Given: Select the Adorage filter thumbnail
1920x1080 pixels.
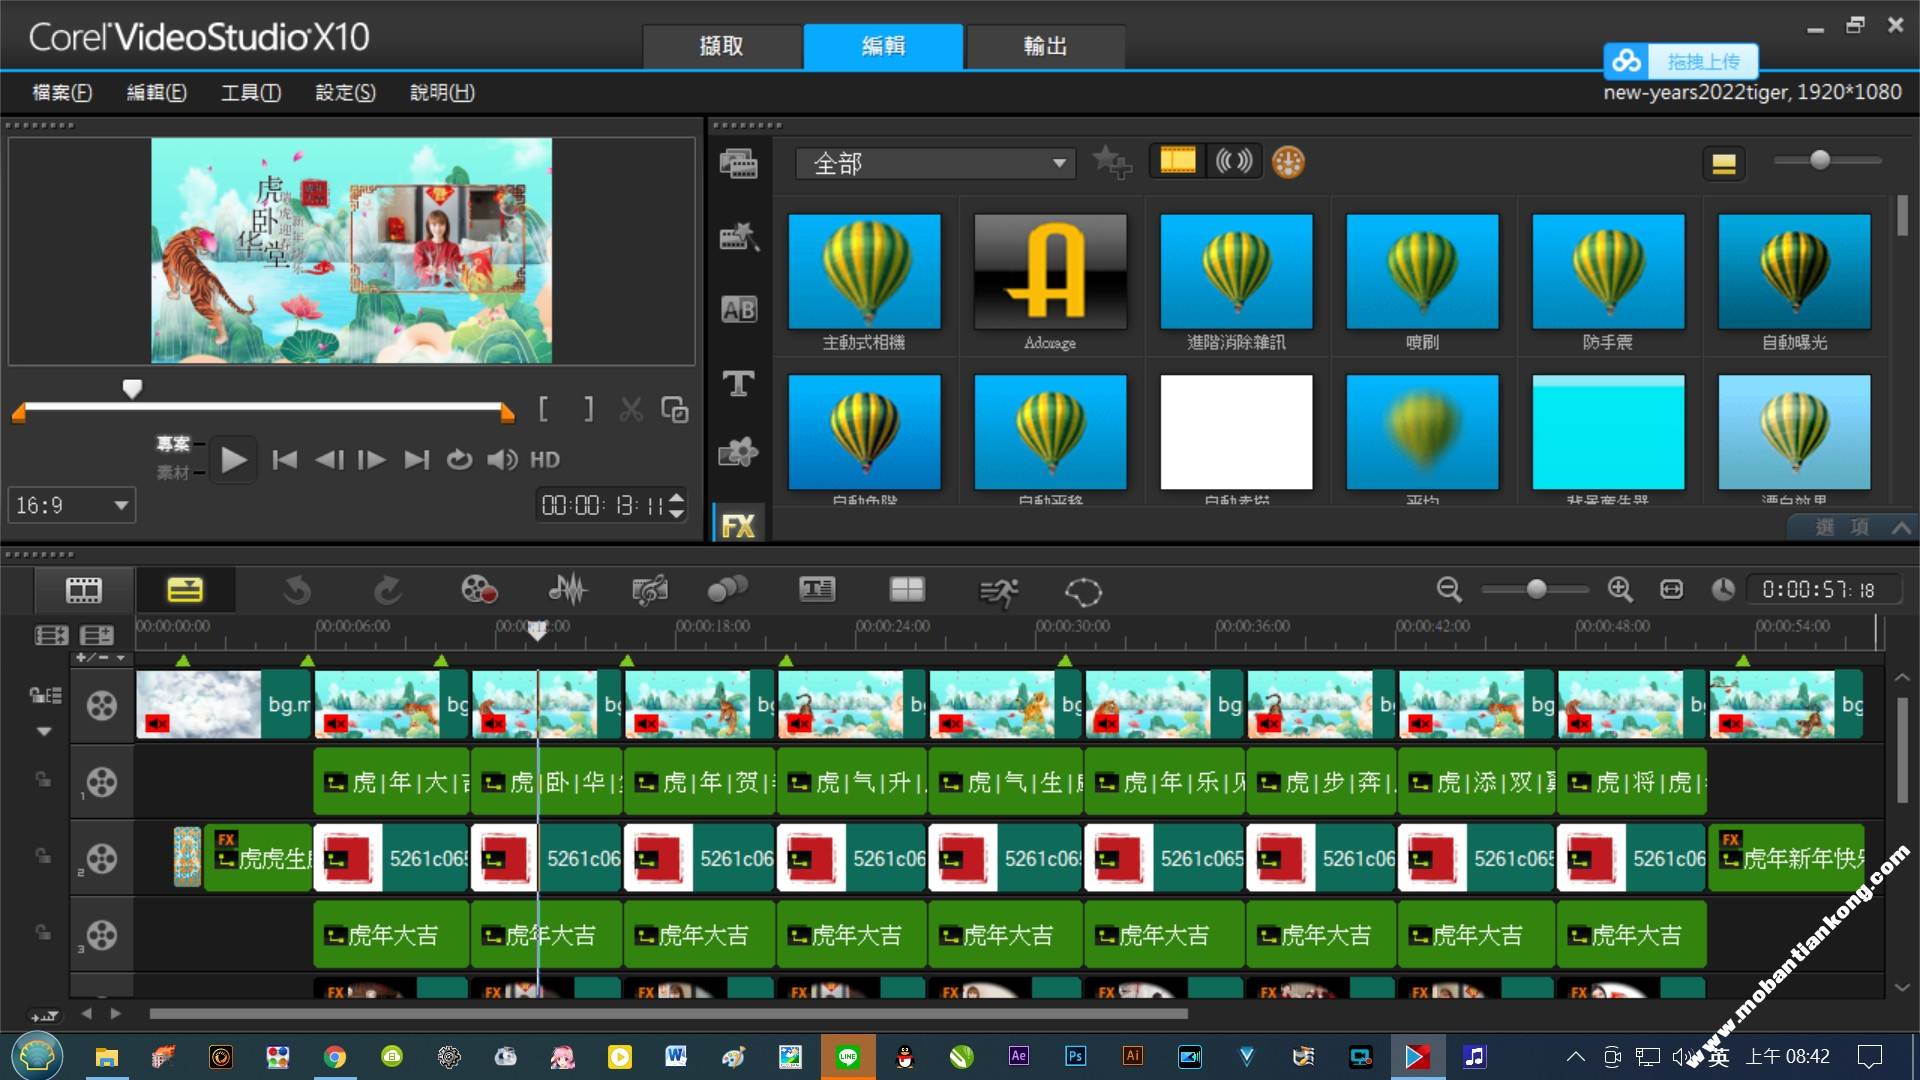Looking at the screenshot, I should [x=1050, y=272].
